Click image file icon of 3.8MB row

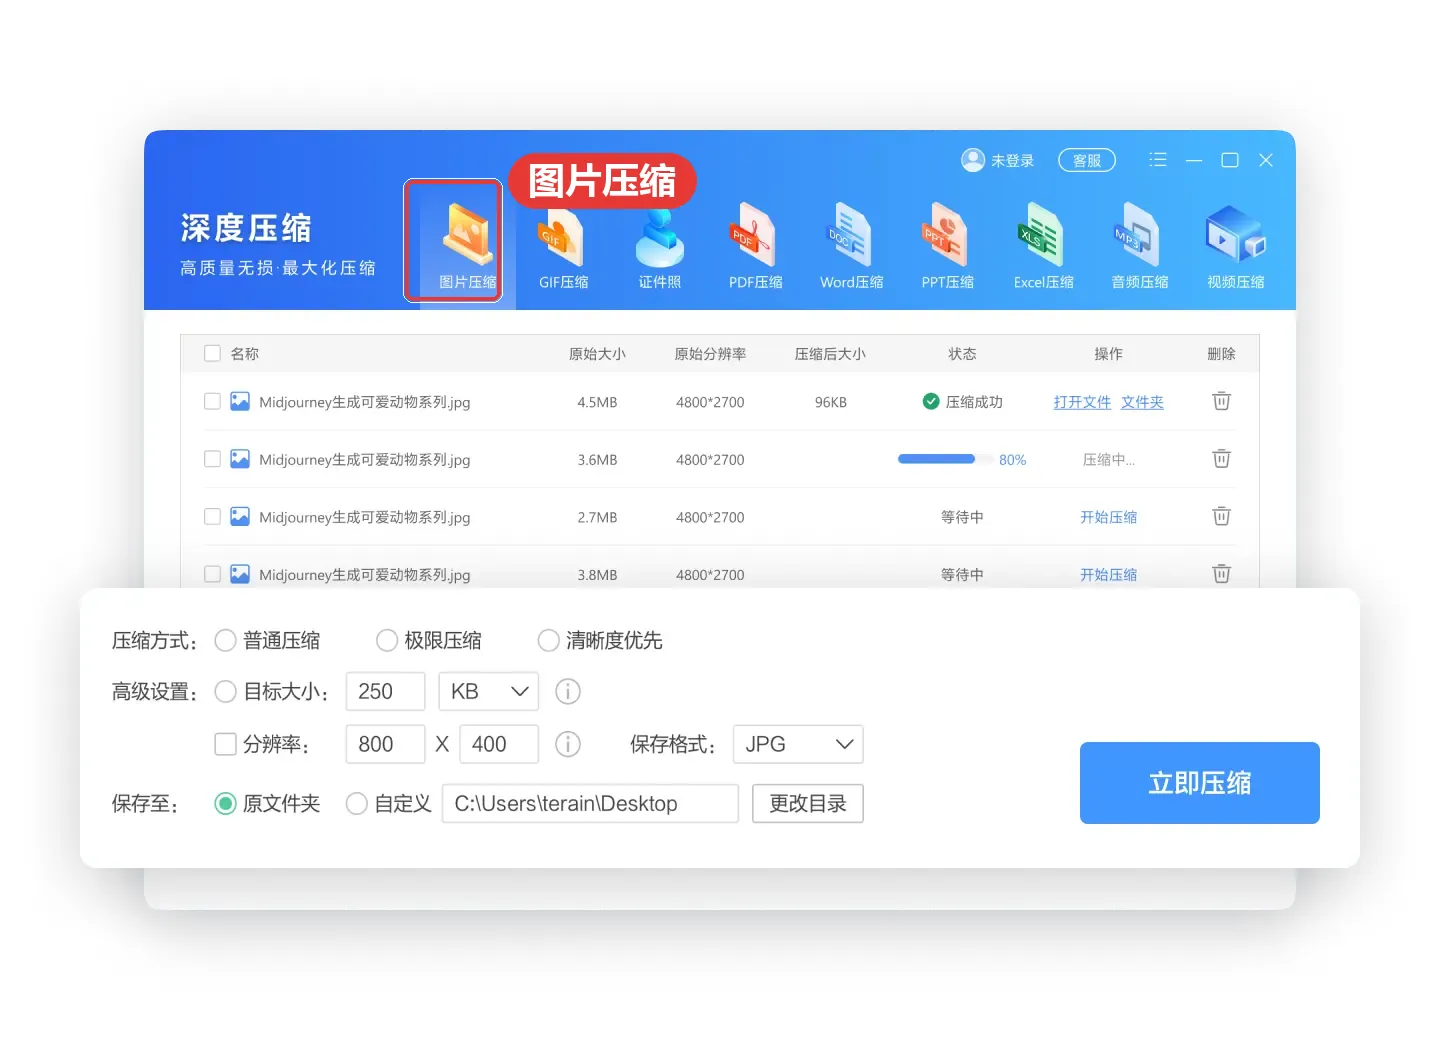click(x=240, y=574)
